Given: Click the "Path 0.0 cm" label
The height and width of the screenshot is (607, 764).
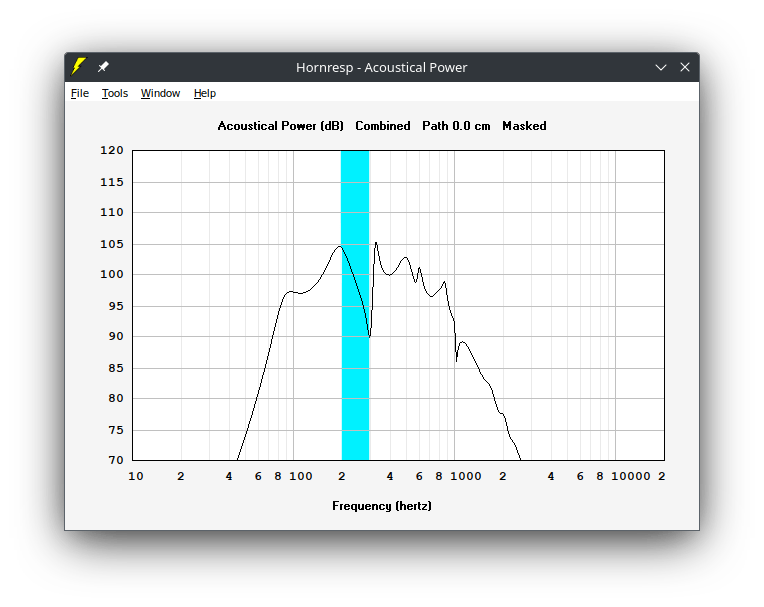Looking at the screenshot, I should [x=456, y=126].
